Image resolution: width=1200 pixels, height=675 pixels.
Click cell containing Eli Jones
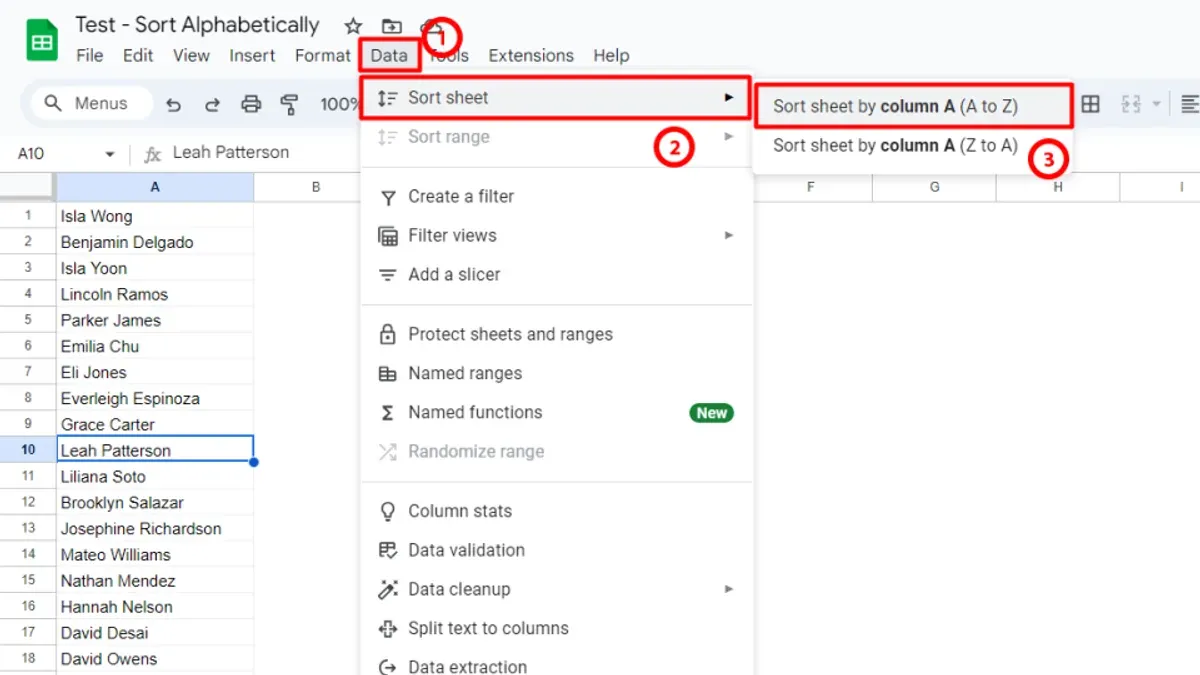click(x=155, y=372)
